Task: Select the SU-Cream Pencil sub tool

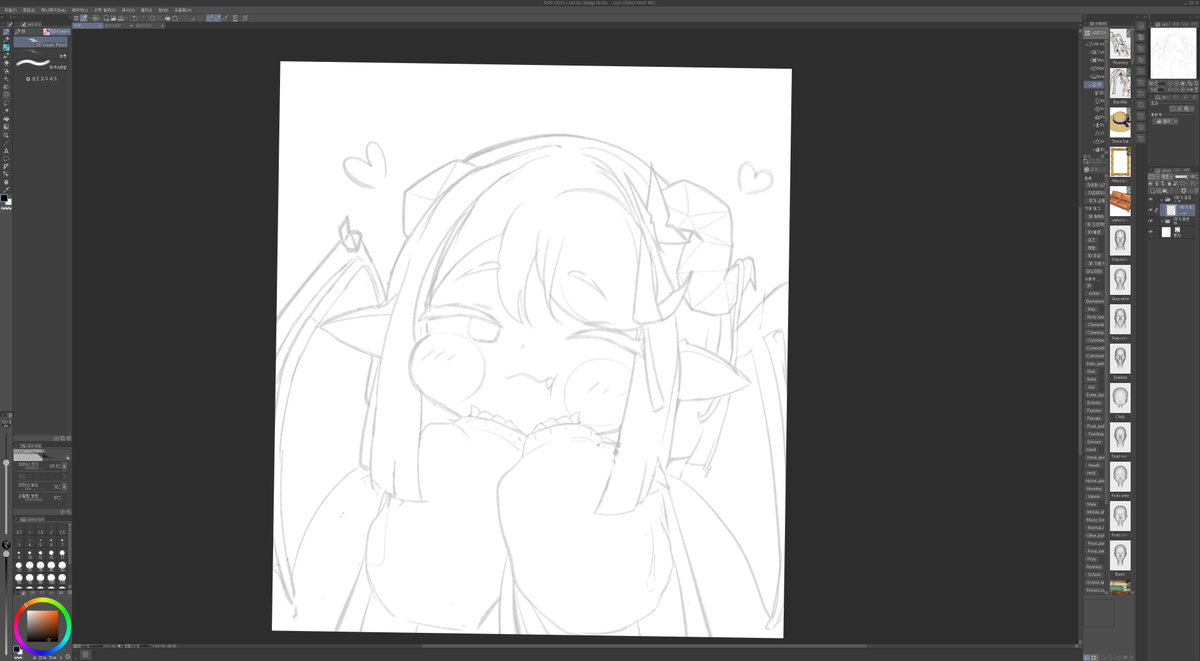Action: click(41, 42)
